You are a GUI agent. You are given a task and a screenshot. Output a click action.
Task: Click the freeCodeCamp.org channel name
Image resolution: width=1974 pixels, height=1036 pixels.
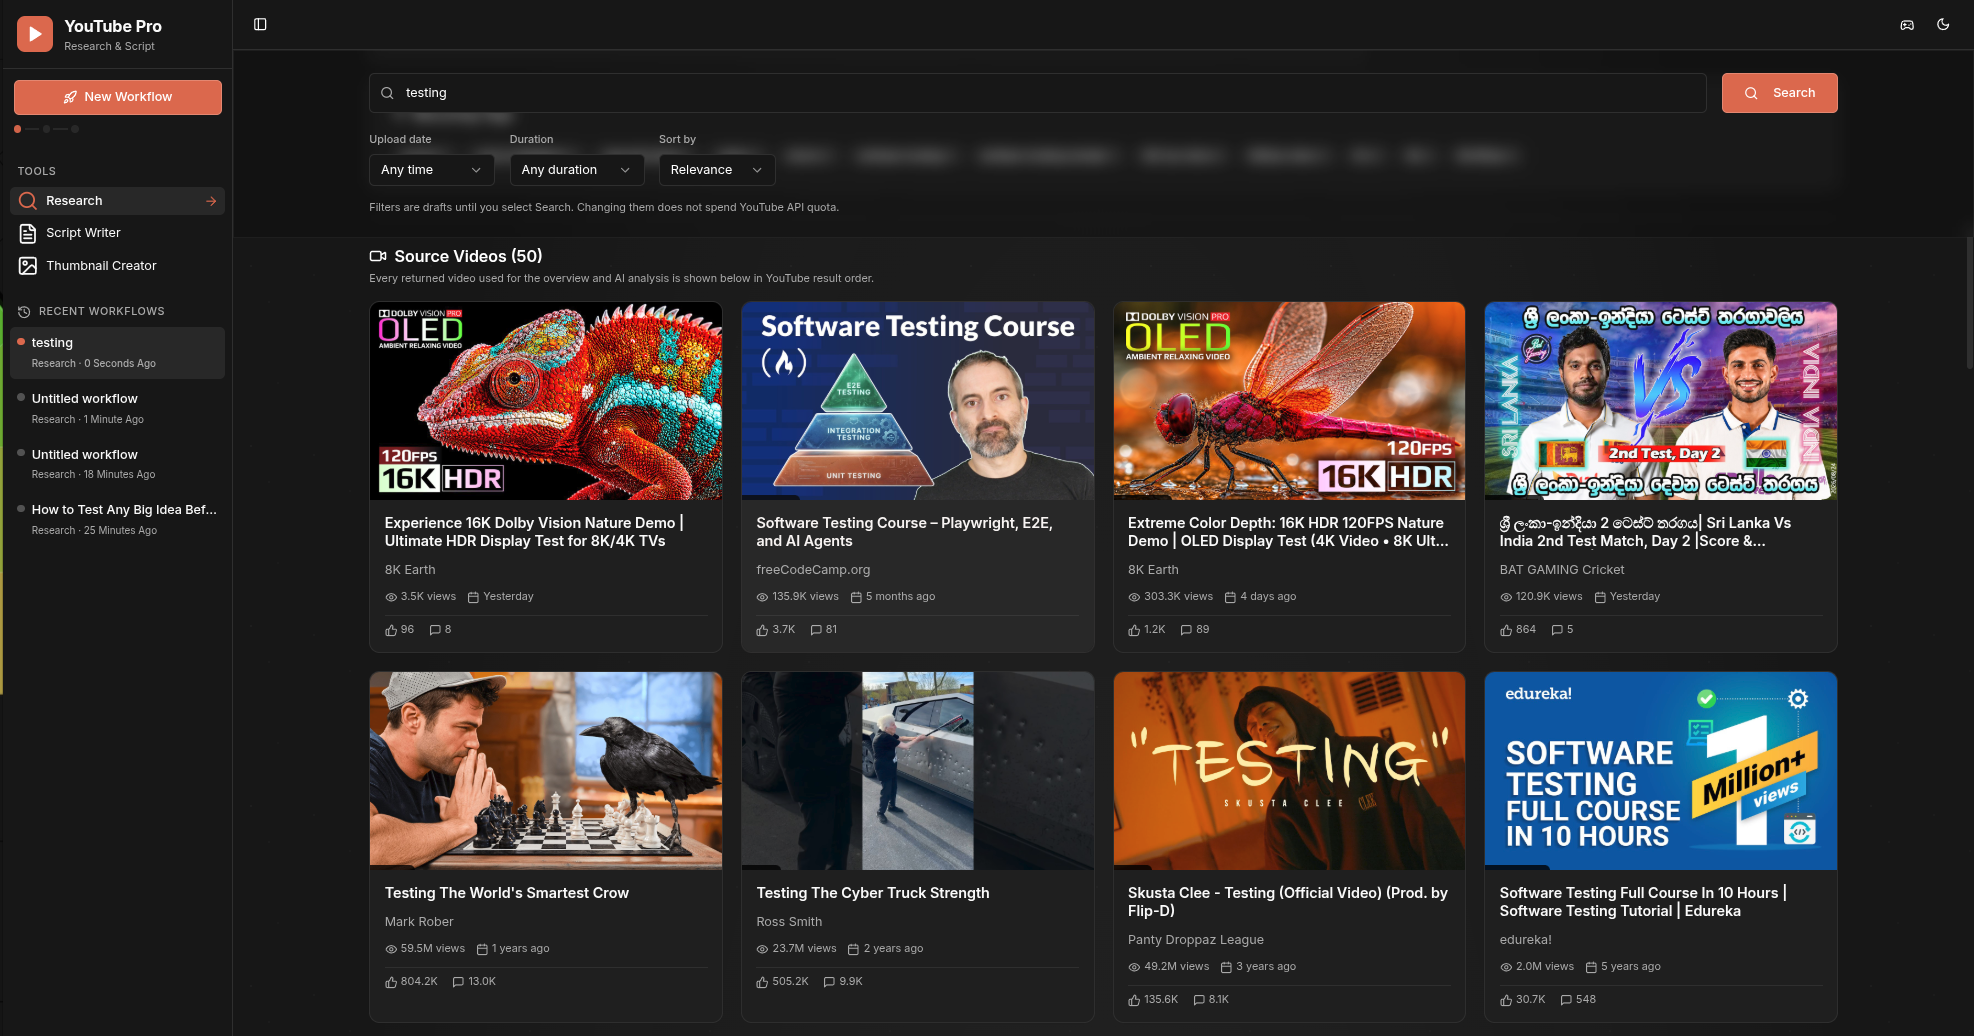point(813,570)
